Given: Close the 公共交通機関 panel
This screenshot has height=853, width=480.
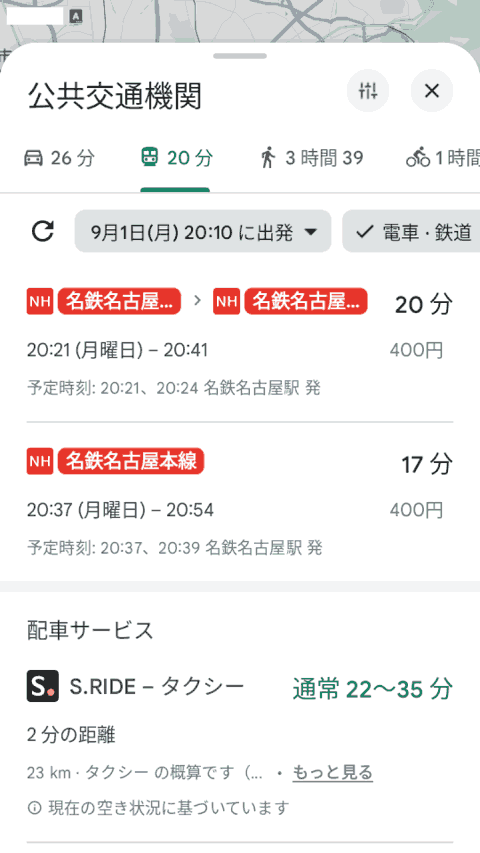Looking at the screenshot, I should pos(432,91).
